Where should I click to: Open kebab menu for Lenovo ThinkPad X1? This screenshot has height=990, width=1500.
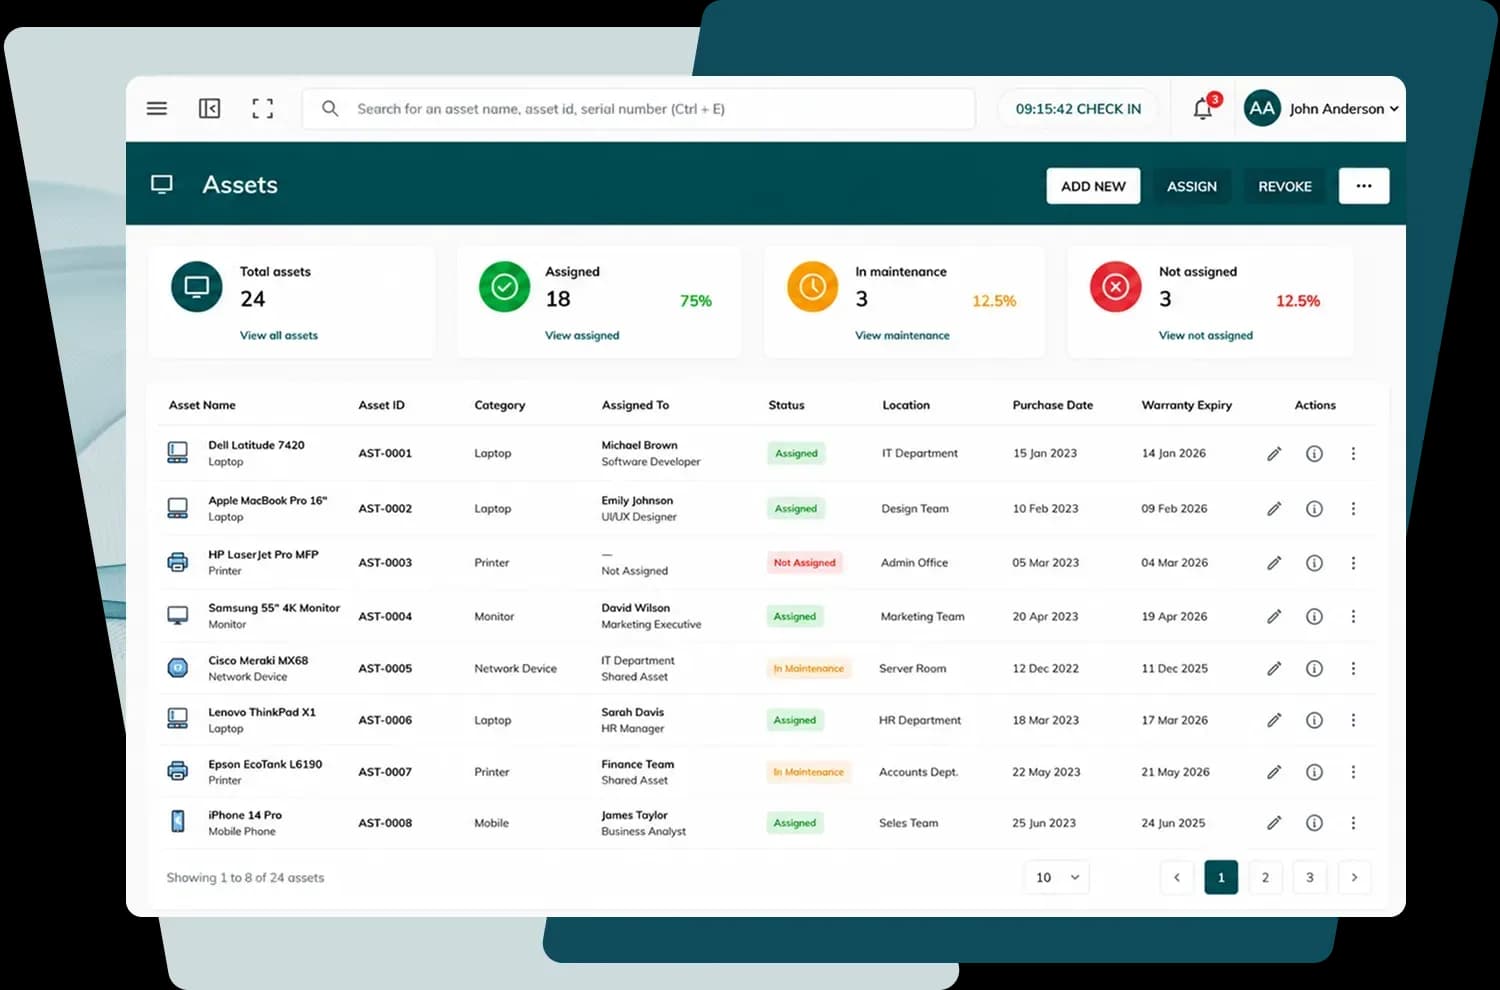(1353, 720)
